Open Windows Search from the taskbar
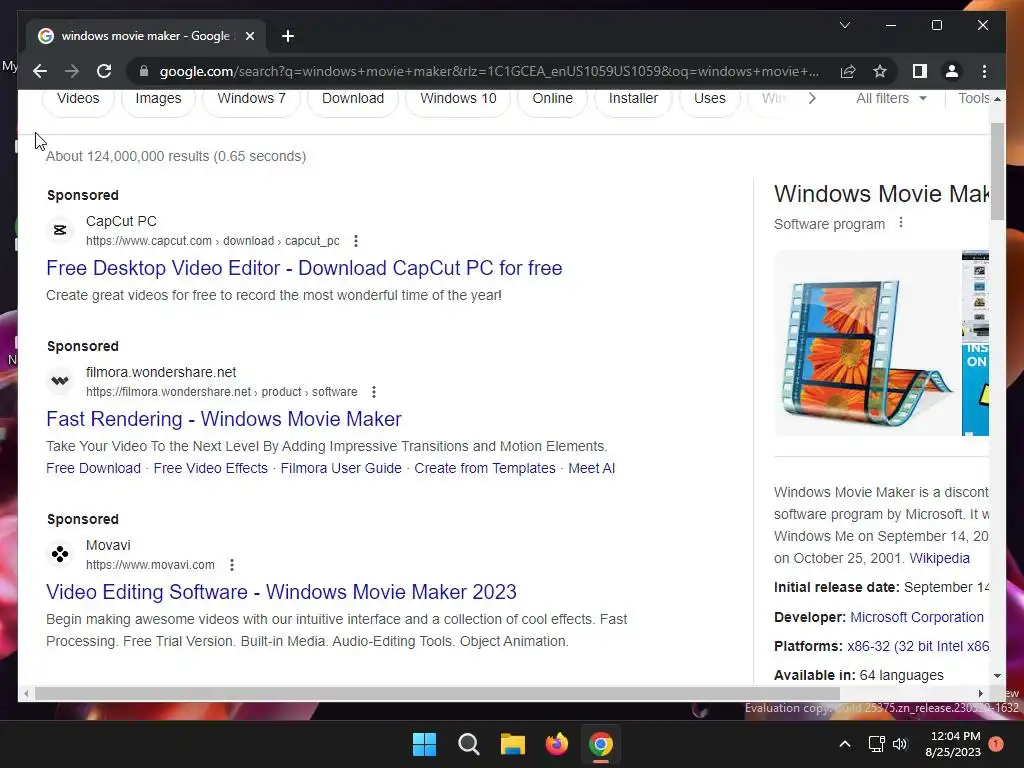Viewport: 1024px width, 768px height. (469, 744)
